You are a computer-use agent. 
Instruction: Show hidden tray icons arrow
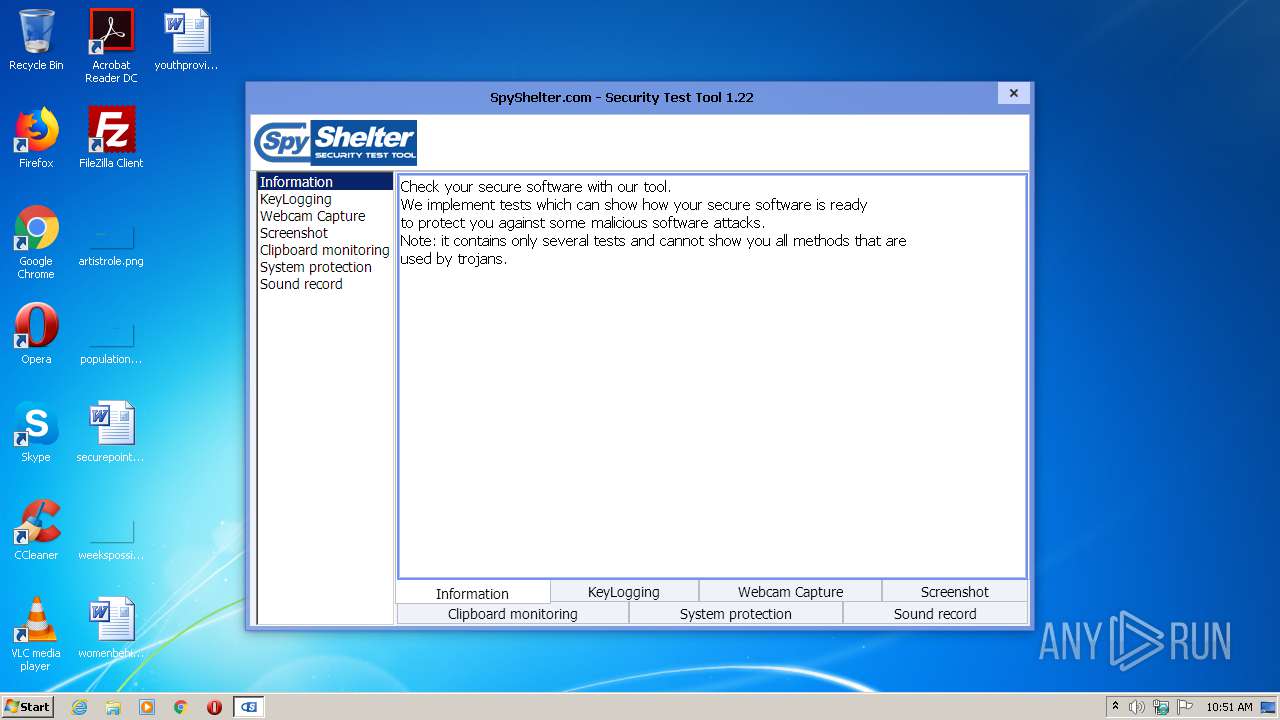pos(1116,706)
